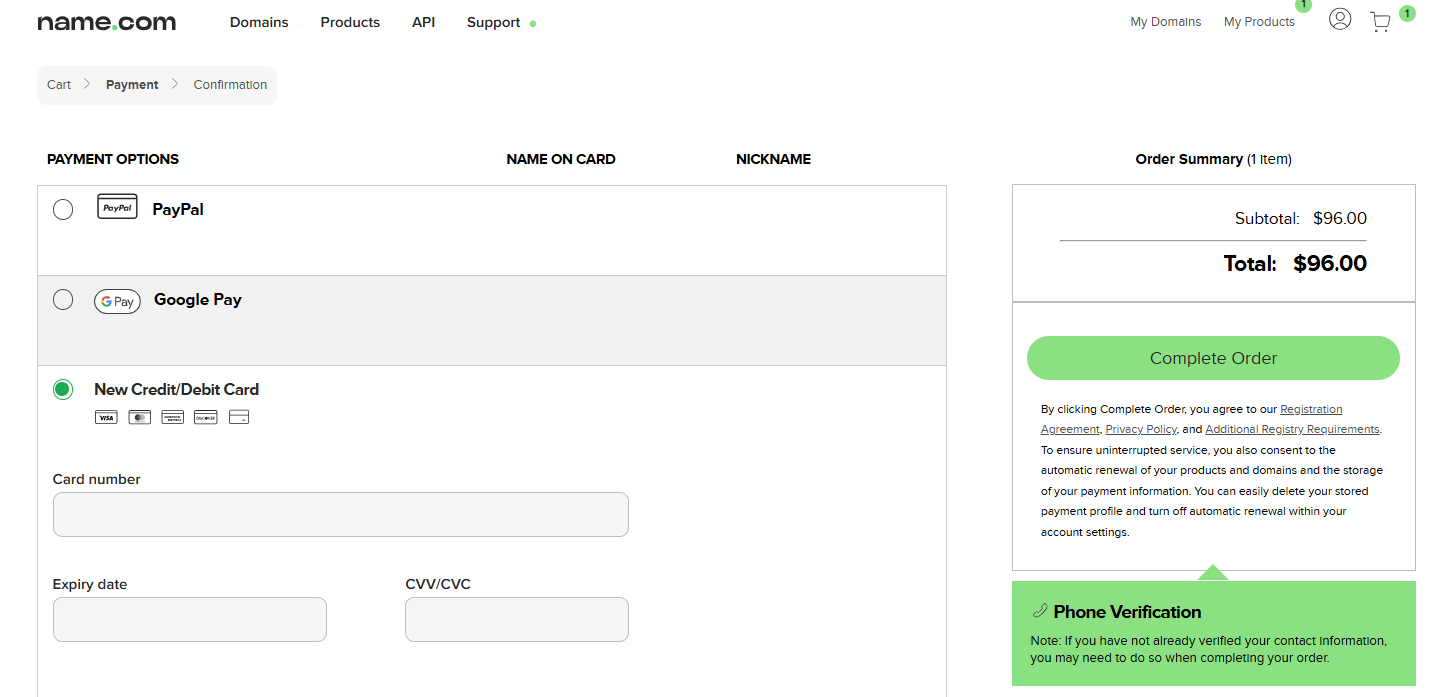Open the Products menu
The width and height of the screenshot is (1450, 697).
350,22
